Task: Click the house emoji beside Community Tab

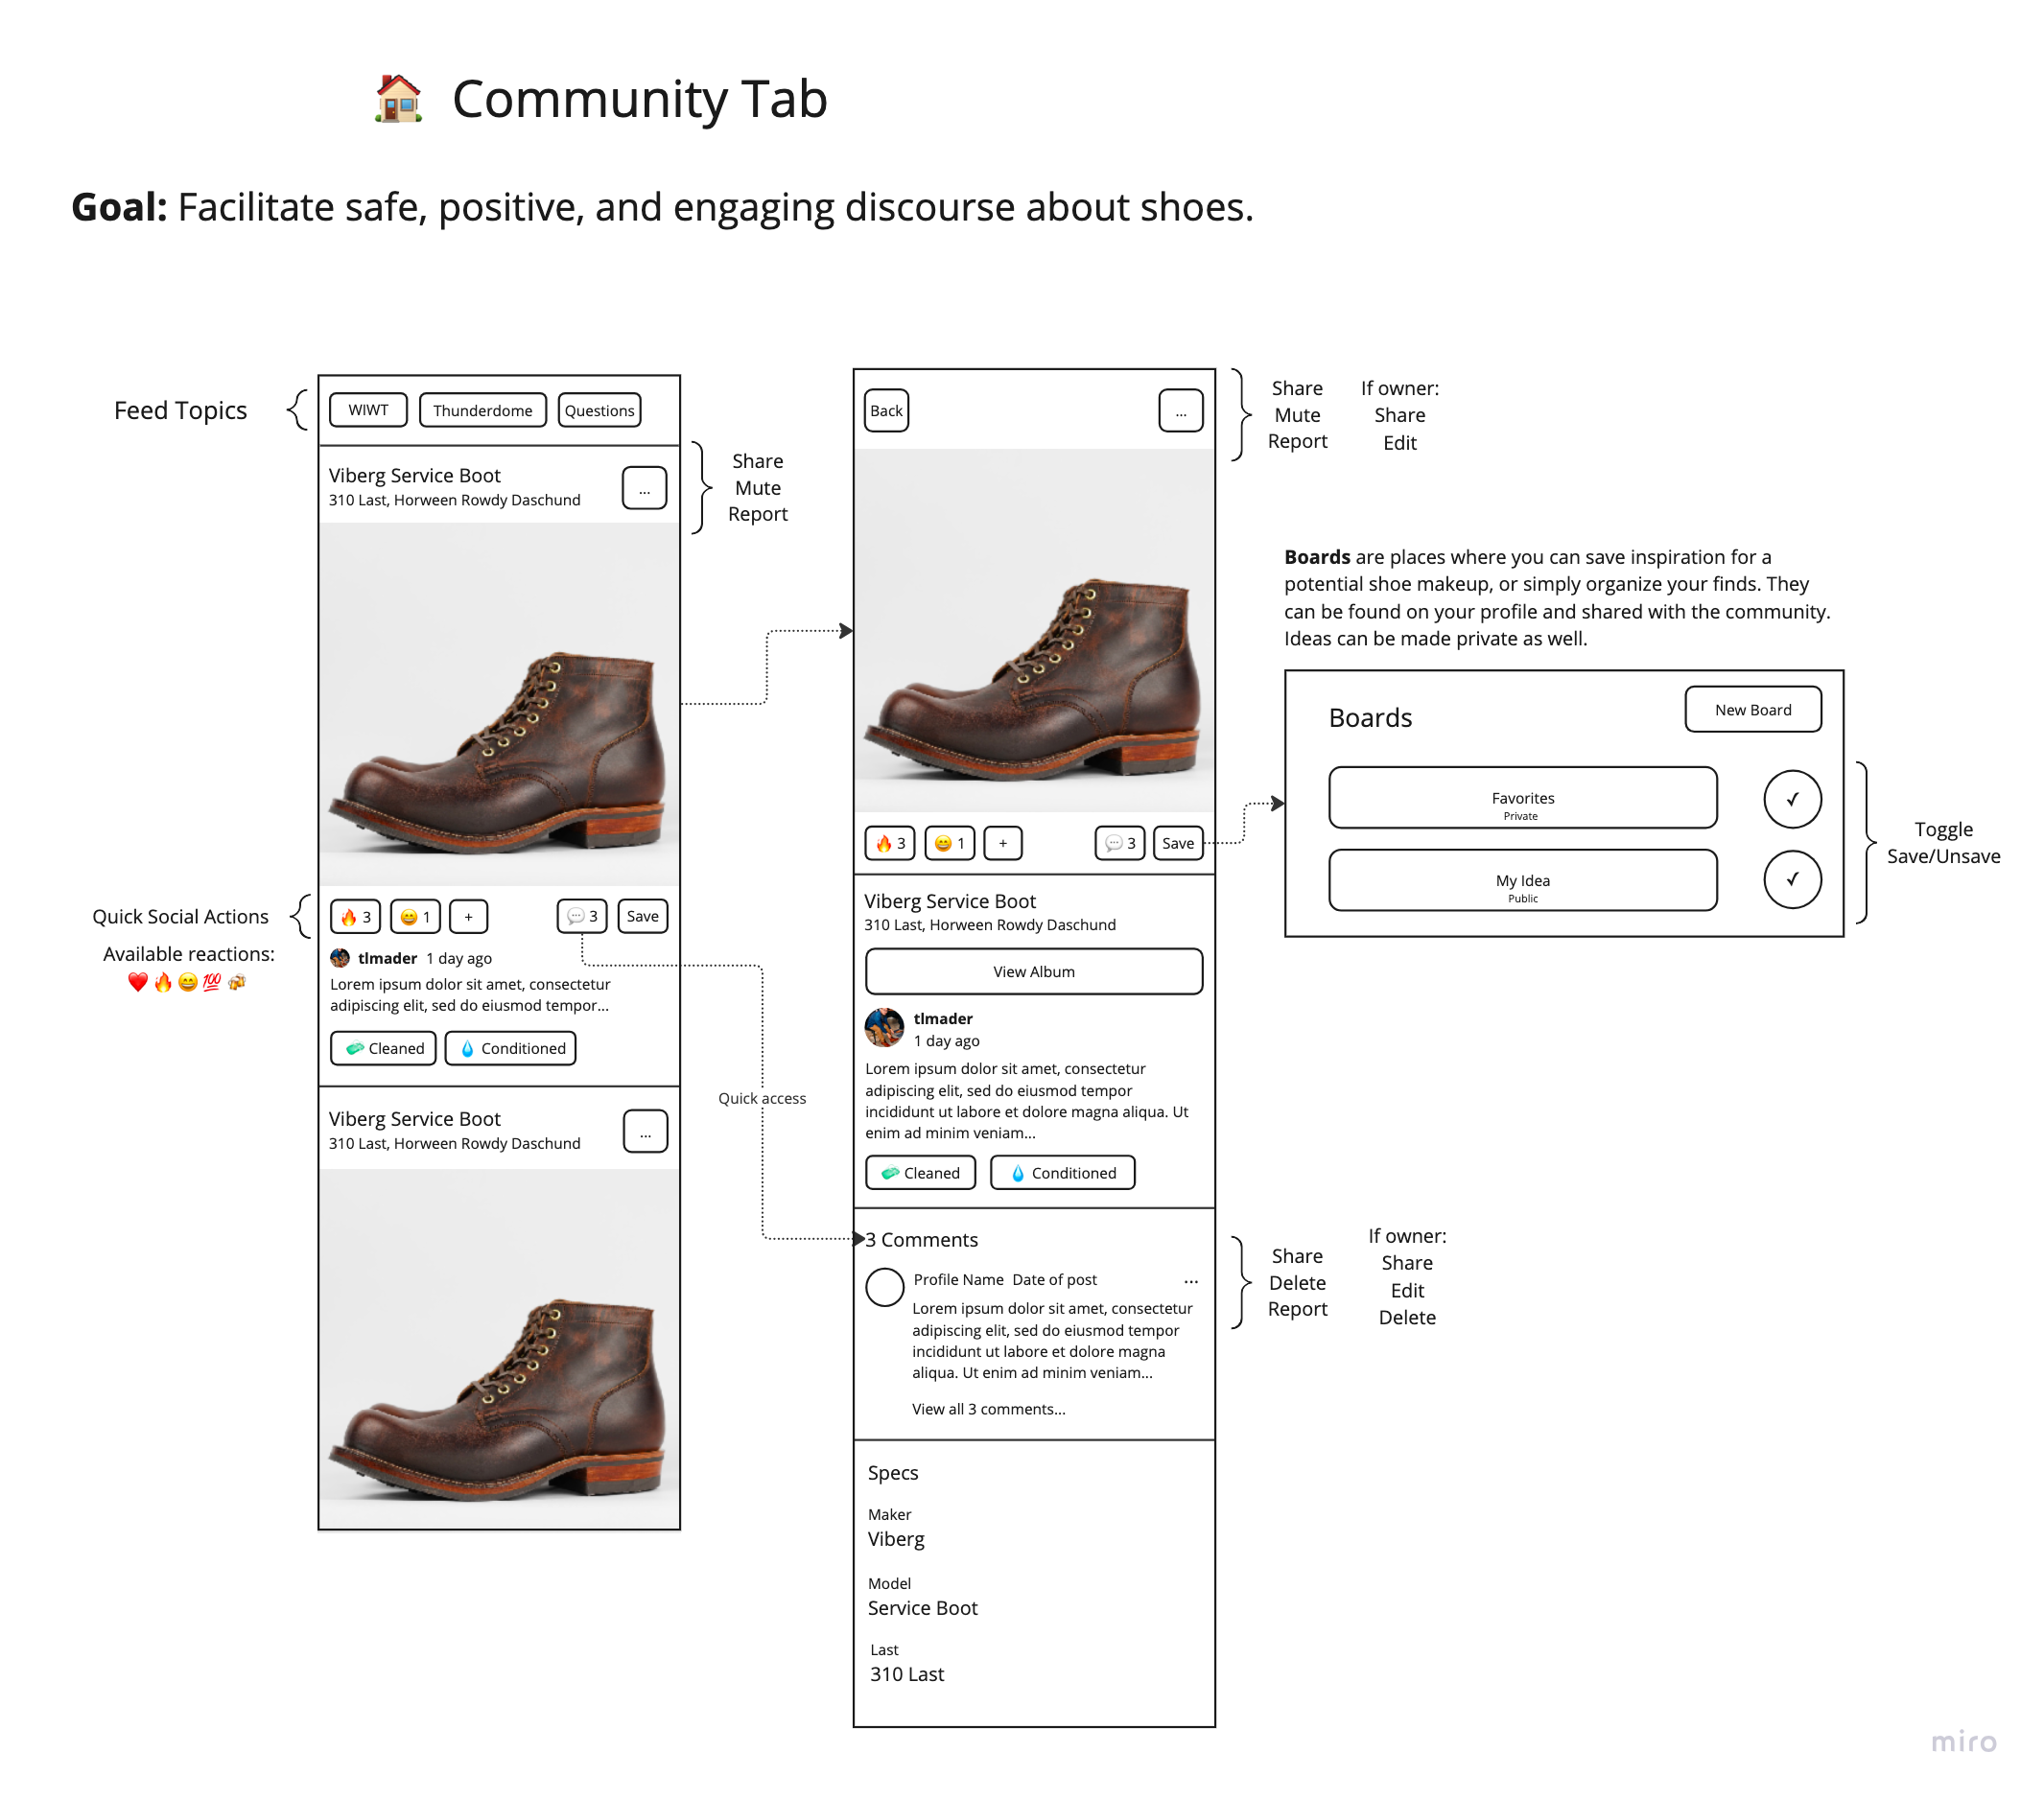Action: [x=398, y=98]
